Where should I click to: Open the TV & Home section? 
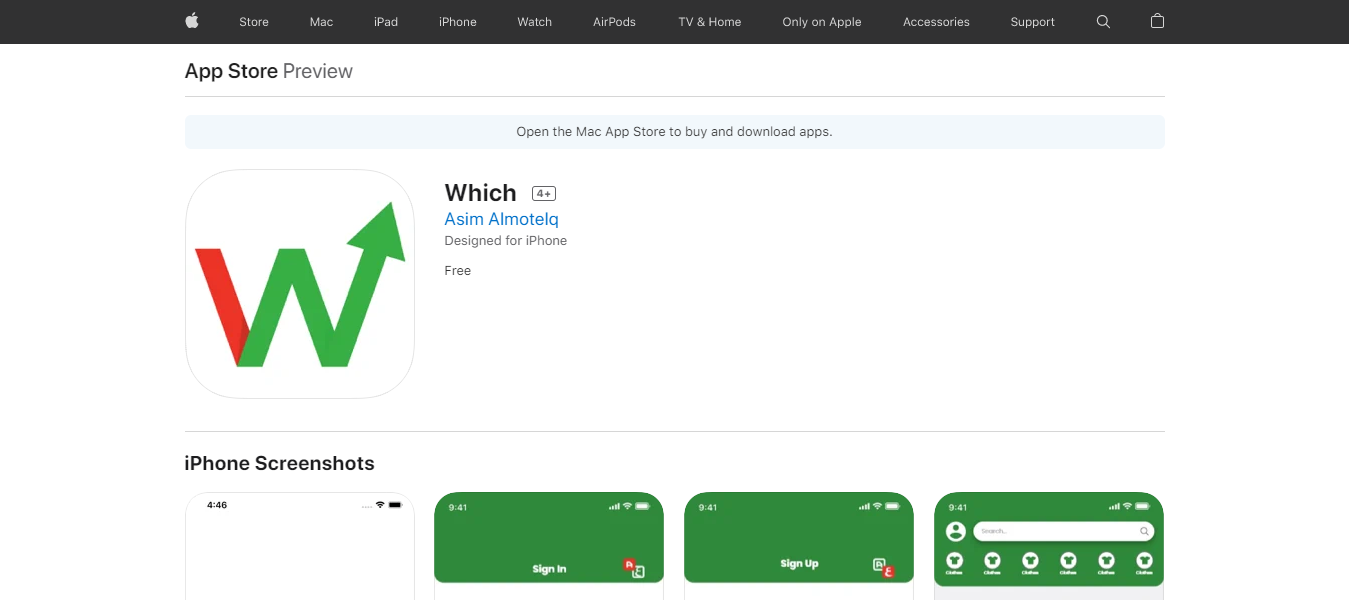710,22
